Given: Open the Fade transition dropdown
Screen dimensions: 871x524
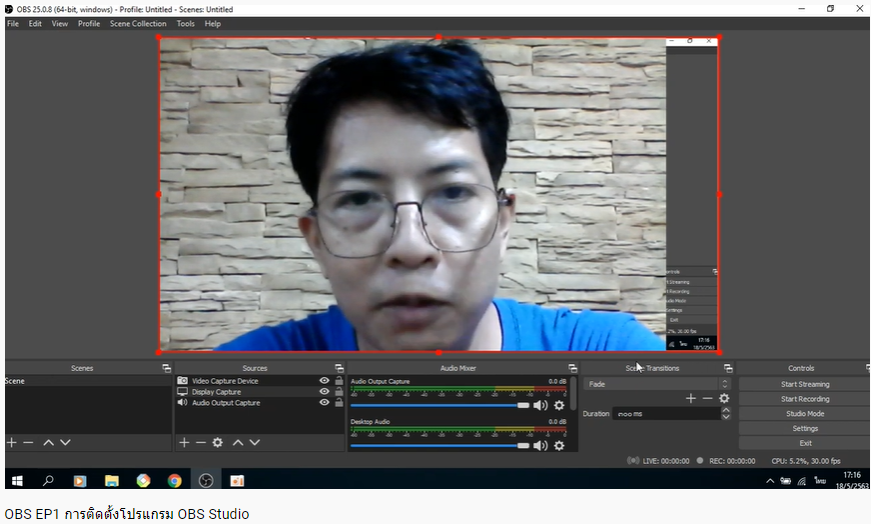Looking at the screenshot, I should [658, 384].
